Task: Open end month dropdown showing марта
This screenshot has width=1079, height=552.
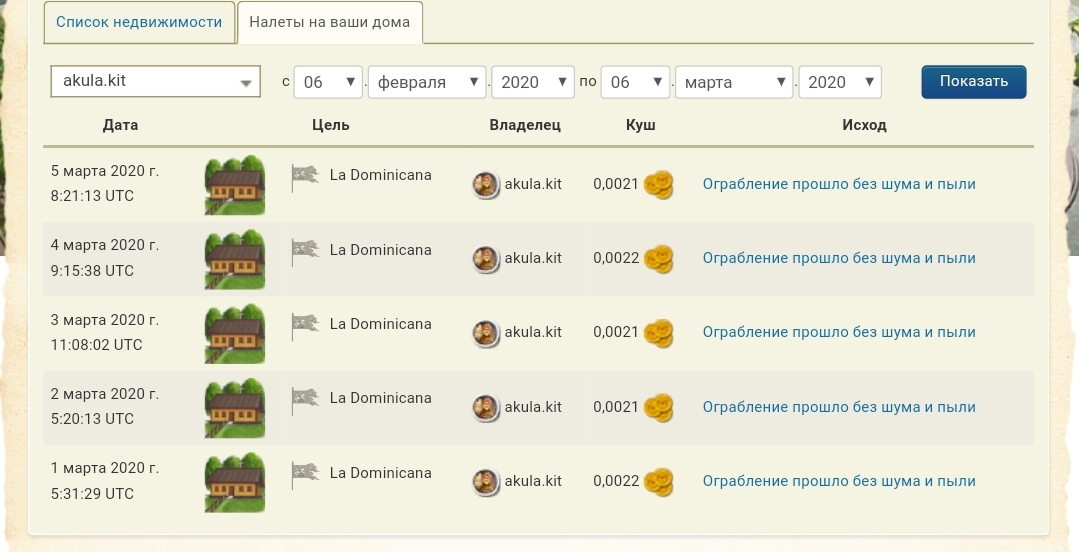Action: [x=734, y=82]
